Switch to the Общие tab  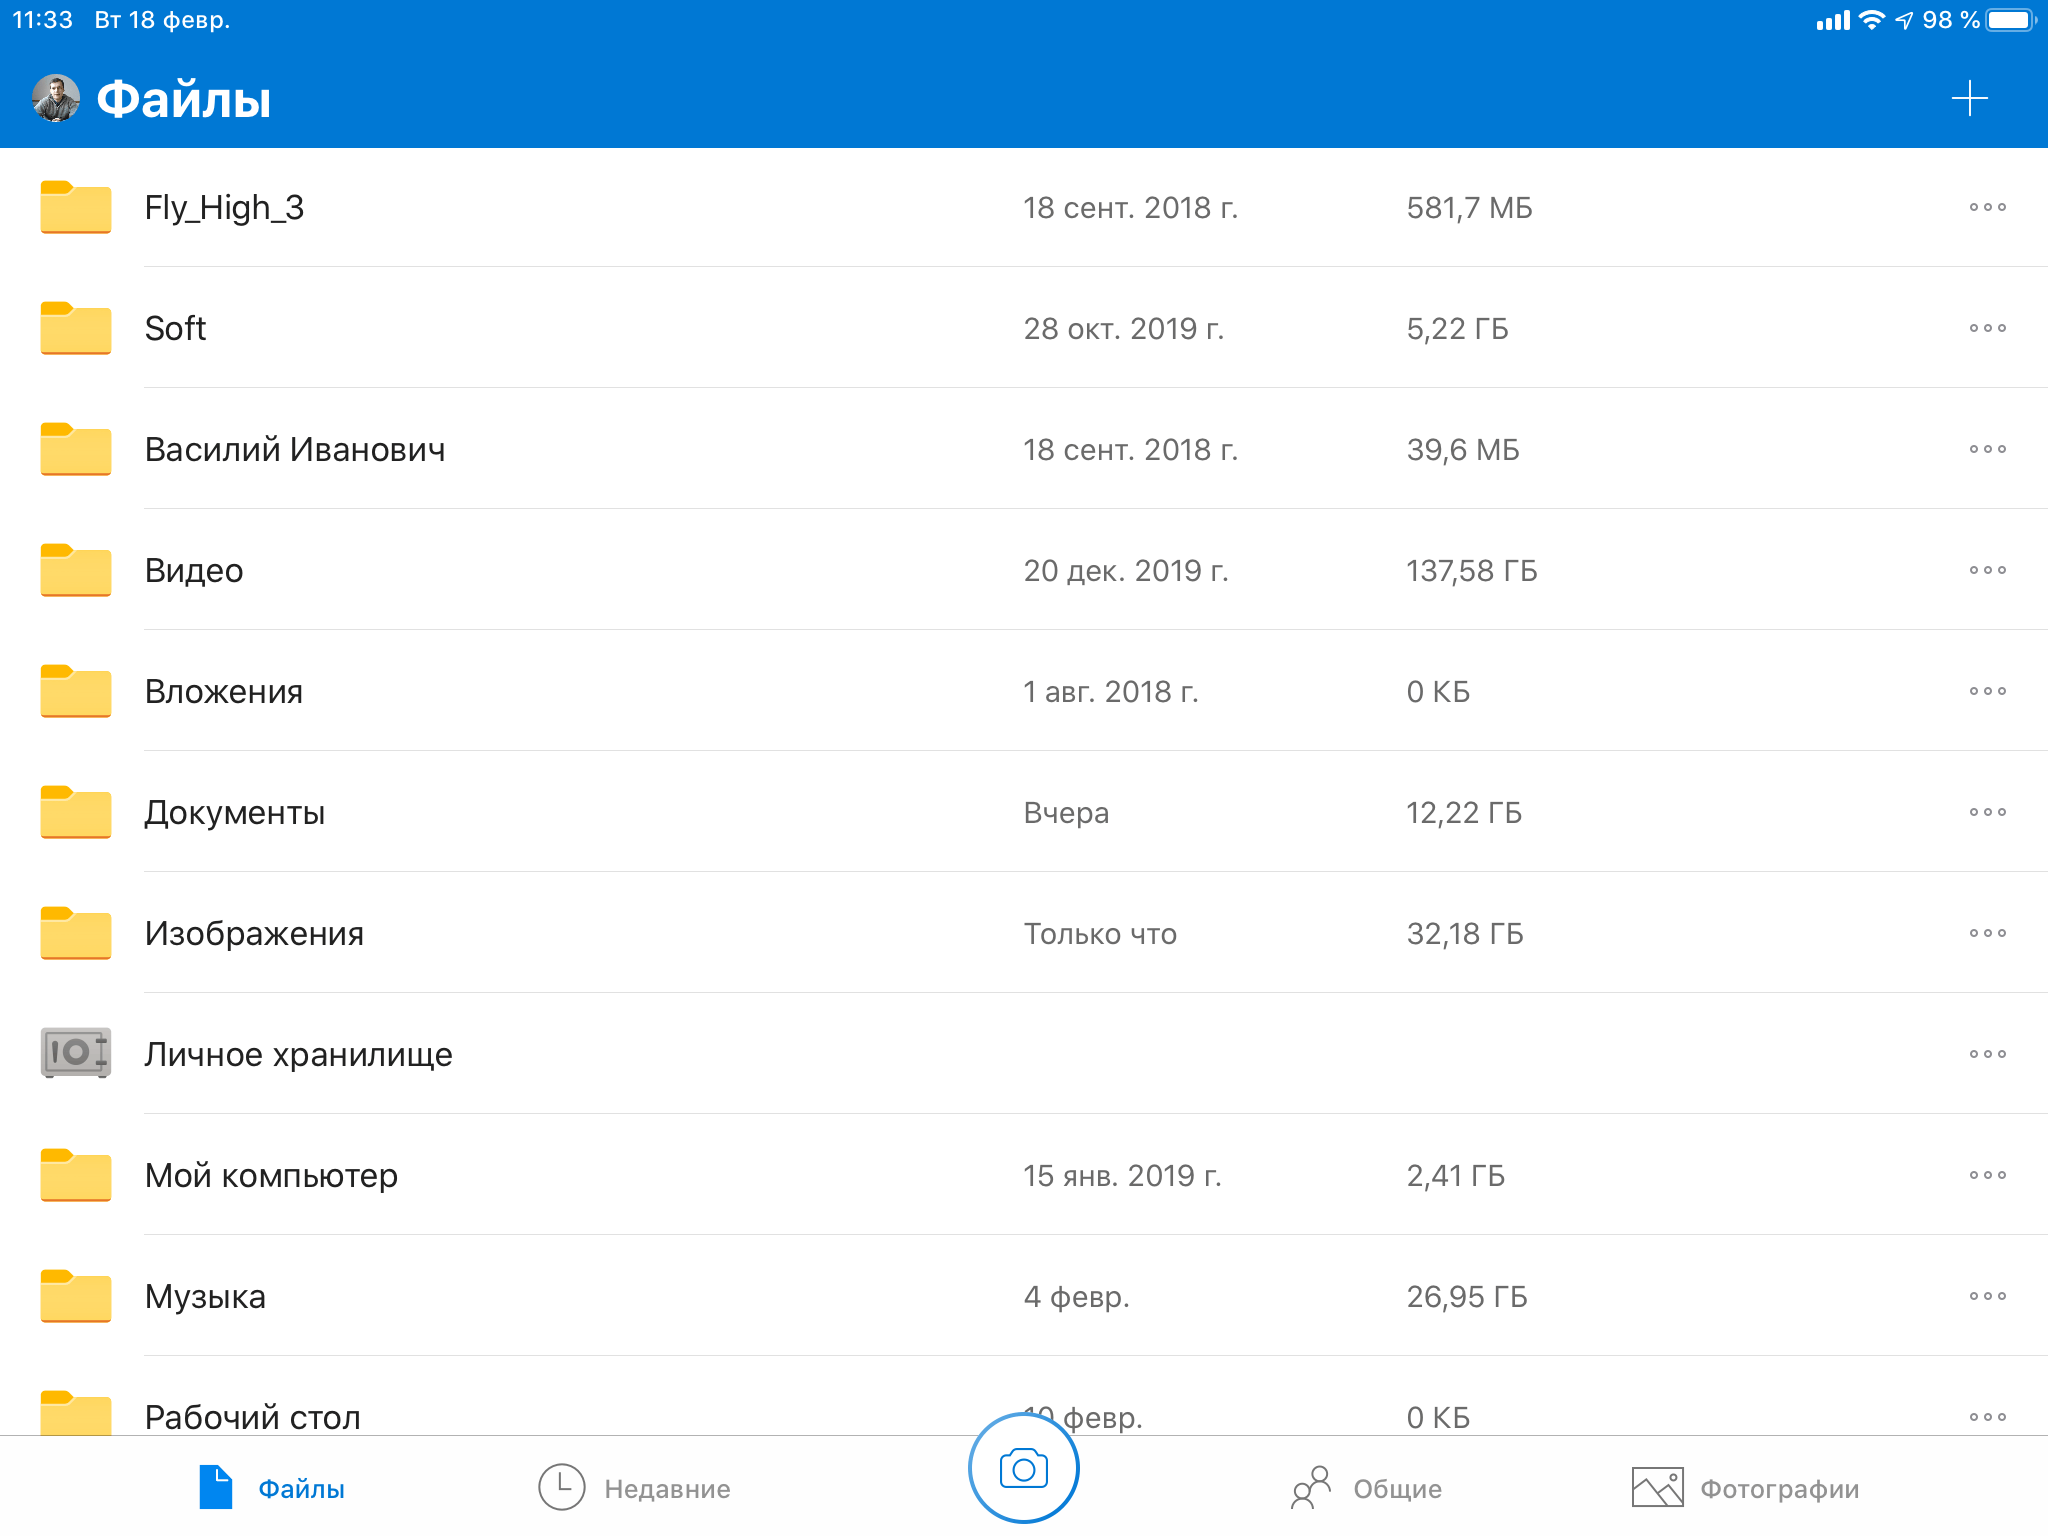pos(1366,1488)
